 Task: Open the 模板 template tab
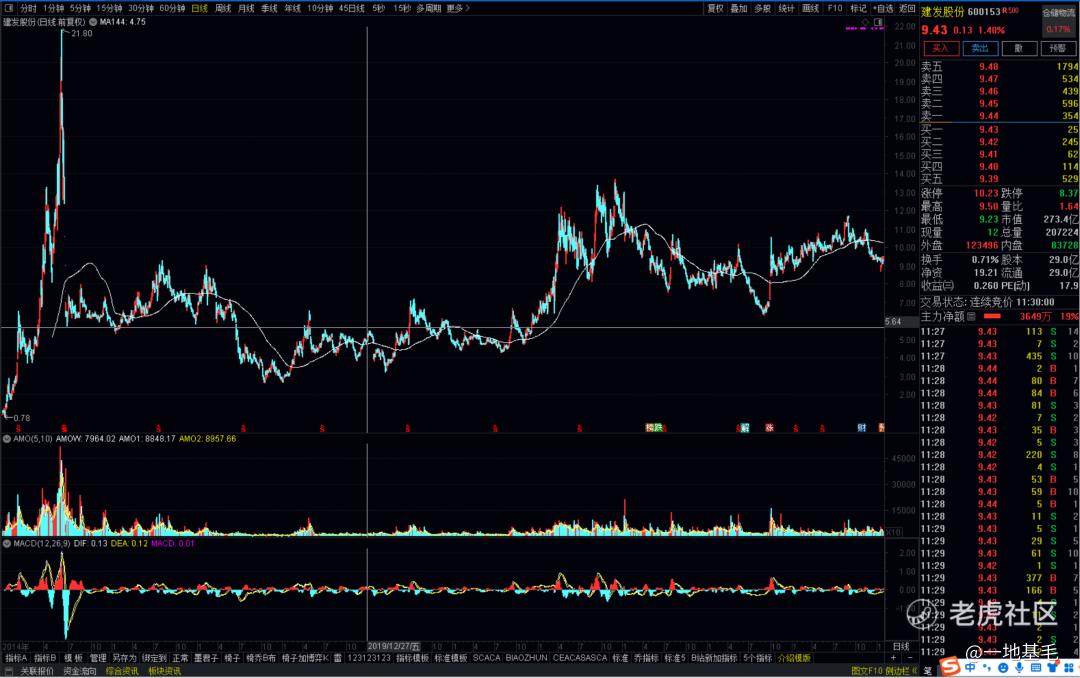coord(73,658)
